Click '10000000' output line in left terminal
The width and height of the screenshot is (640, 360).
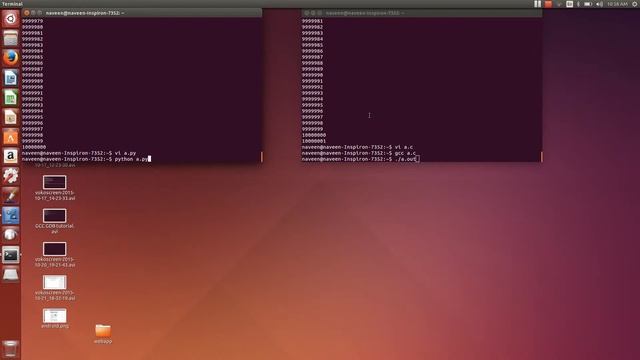[34, 147]
